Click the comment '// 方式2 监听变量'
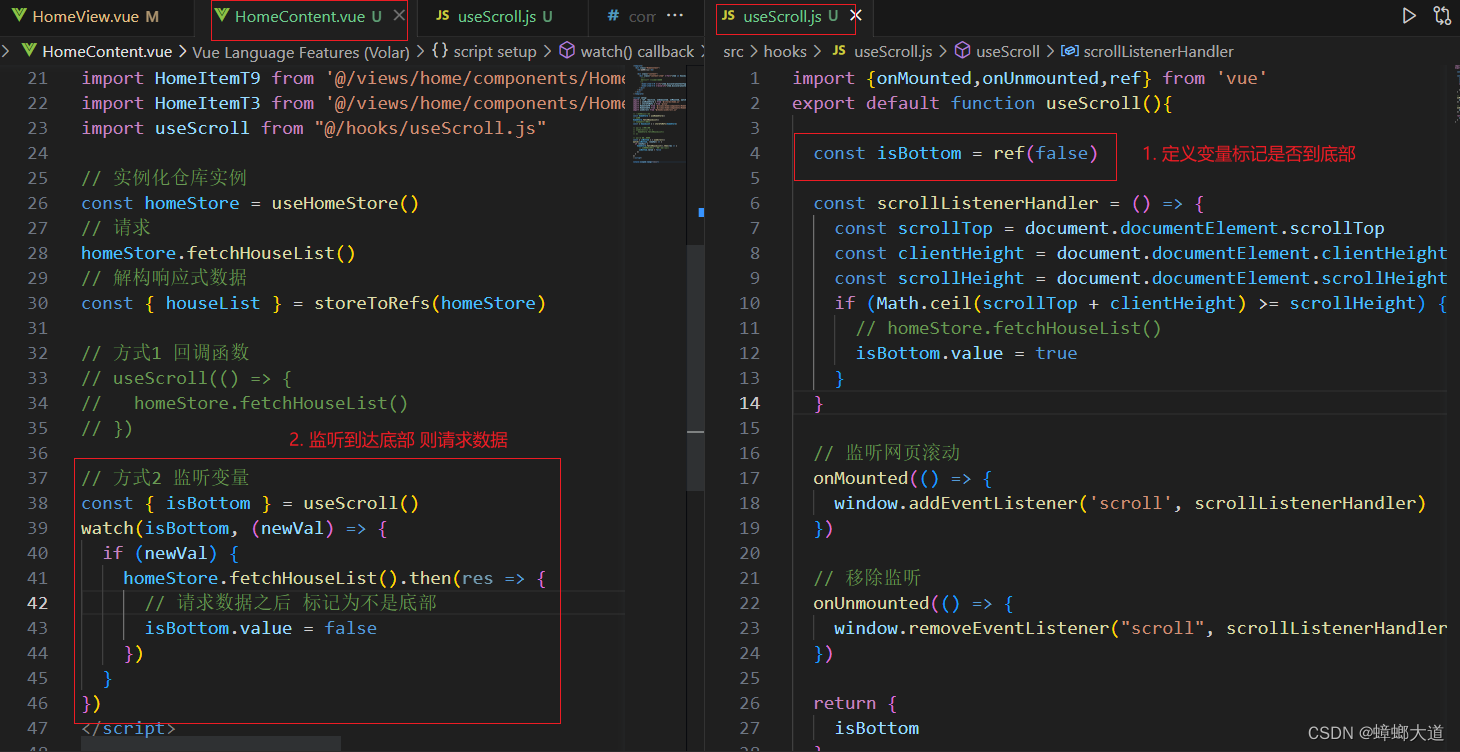The width and height of the screenshot is (1460, 752). 165,478
